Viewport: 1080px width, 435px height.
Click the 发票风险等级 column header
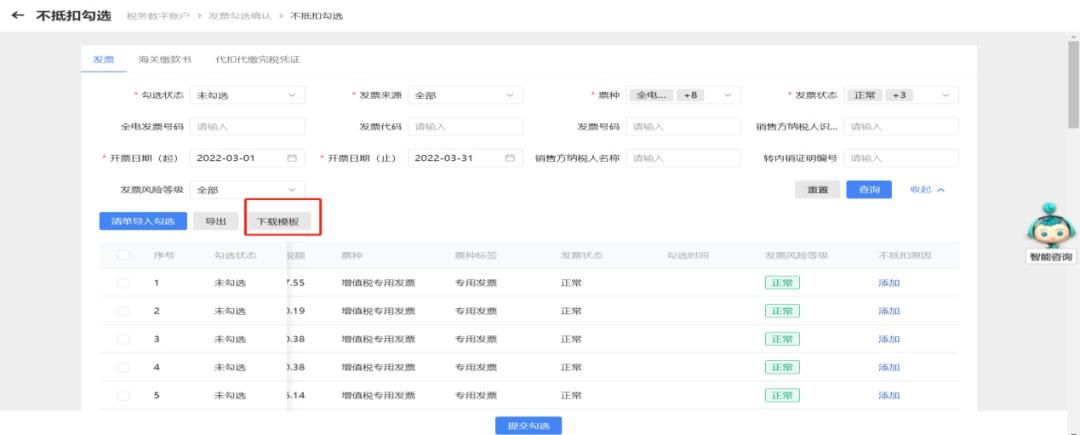[x=796, y=255]
